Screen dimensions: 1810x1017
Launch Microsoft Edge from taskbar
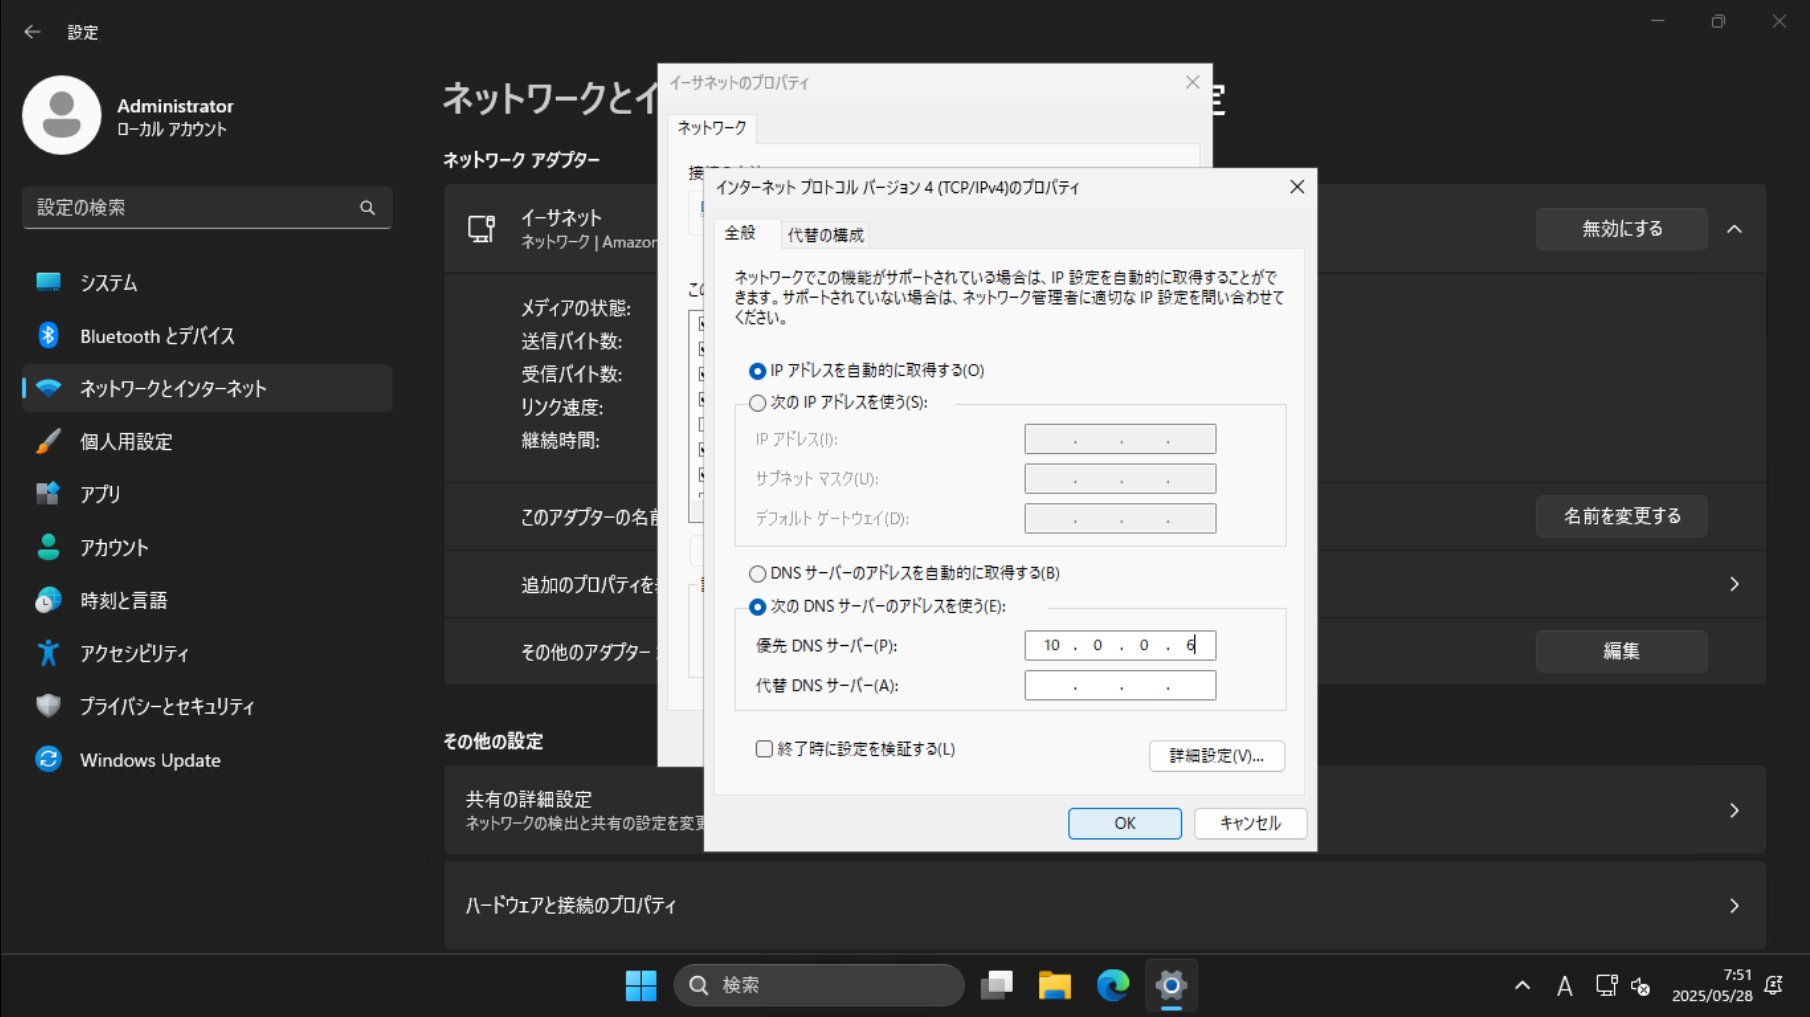[1113, 986]
